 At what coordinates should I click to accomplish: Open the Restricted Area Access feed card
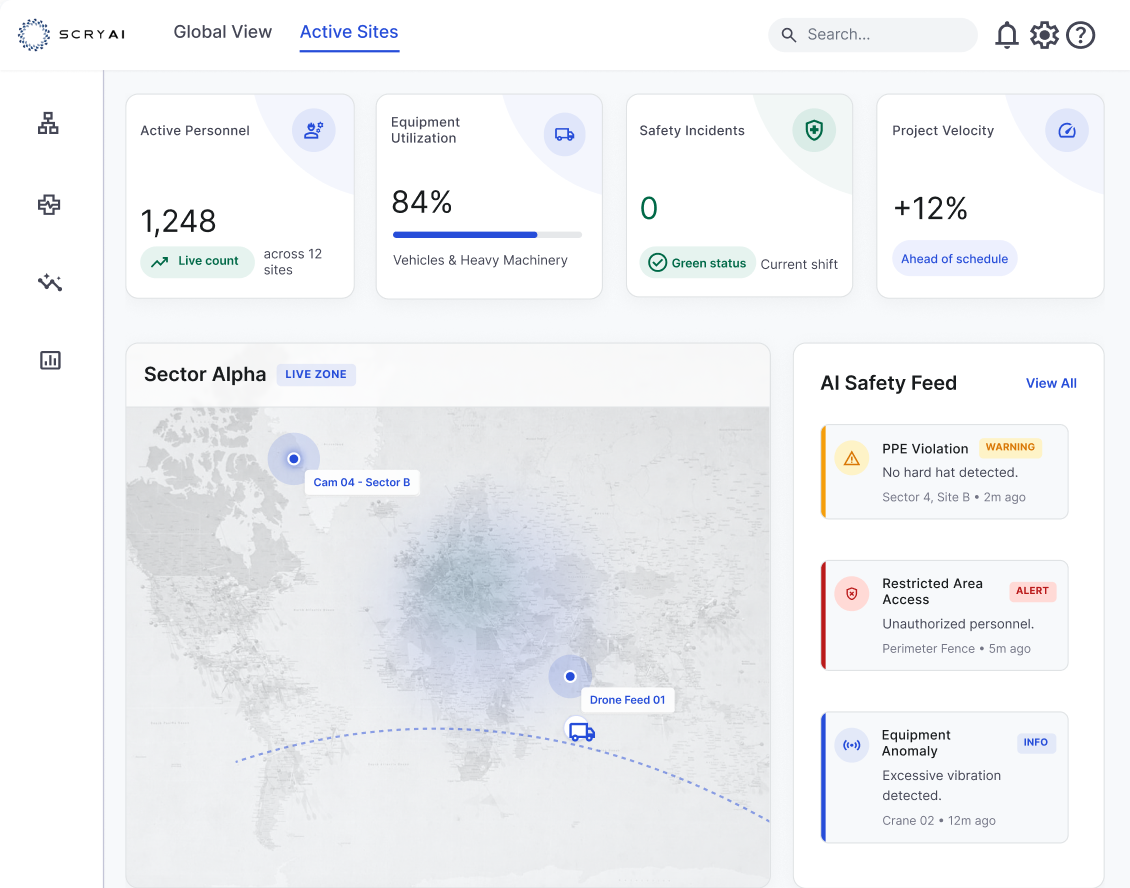pos(944,615)
